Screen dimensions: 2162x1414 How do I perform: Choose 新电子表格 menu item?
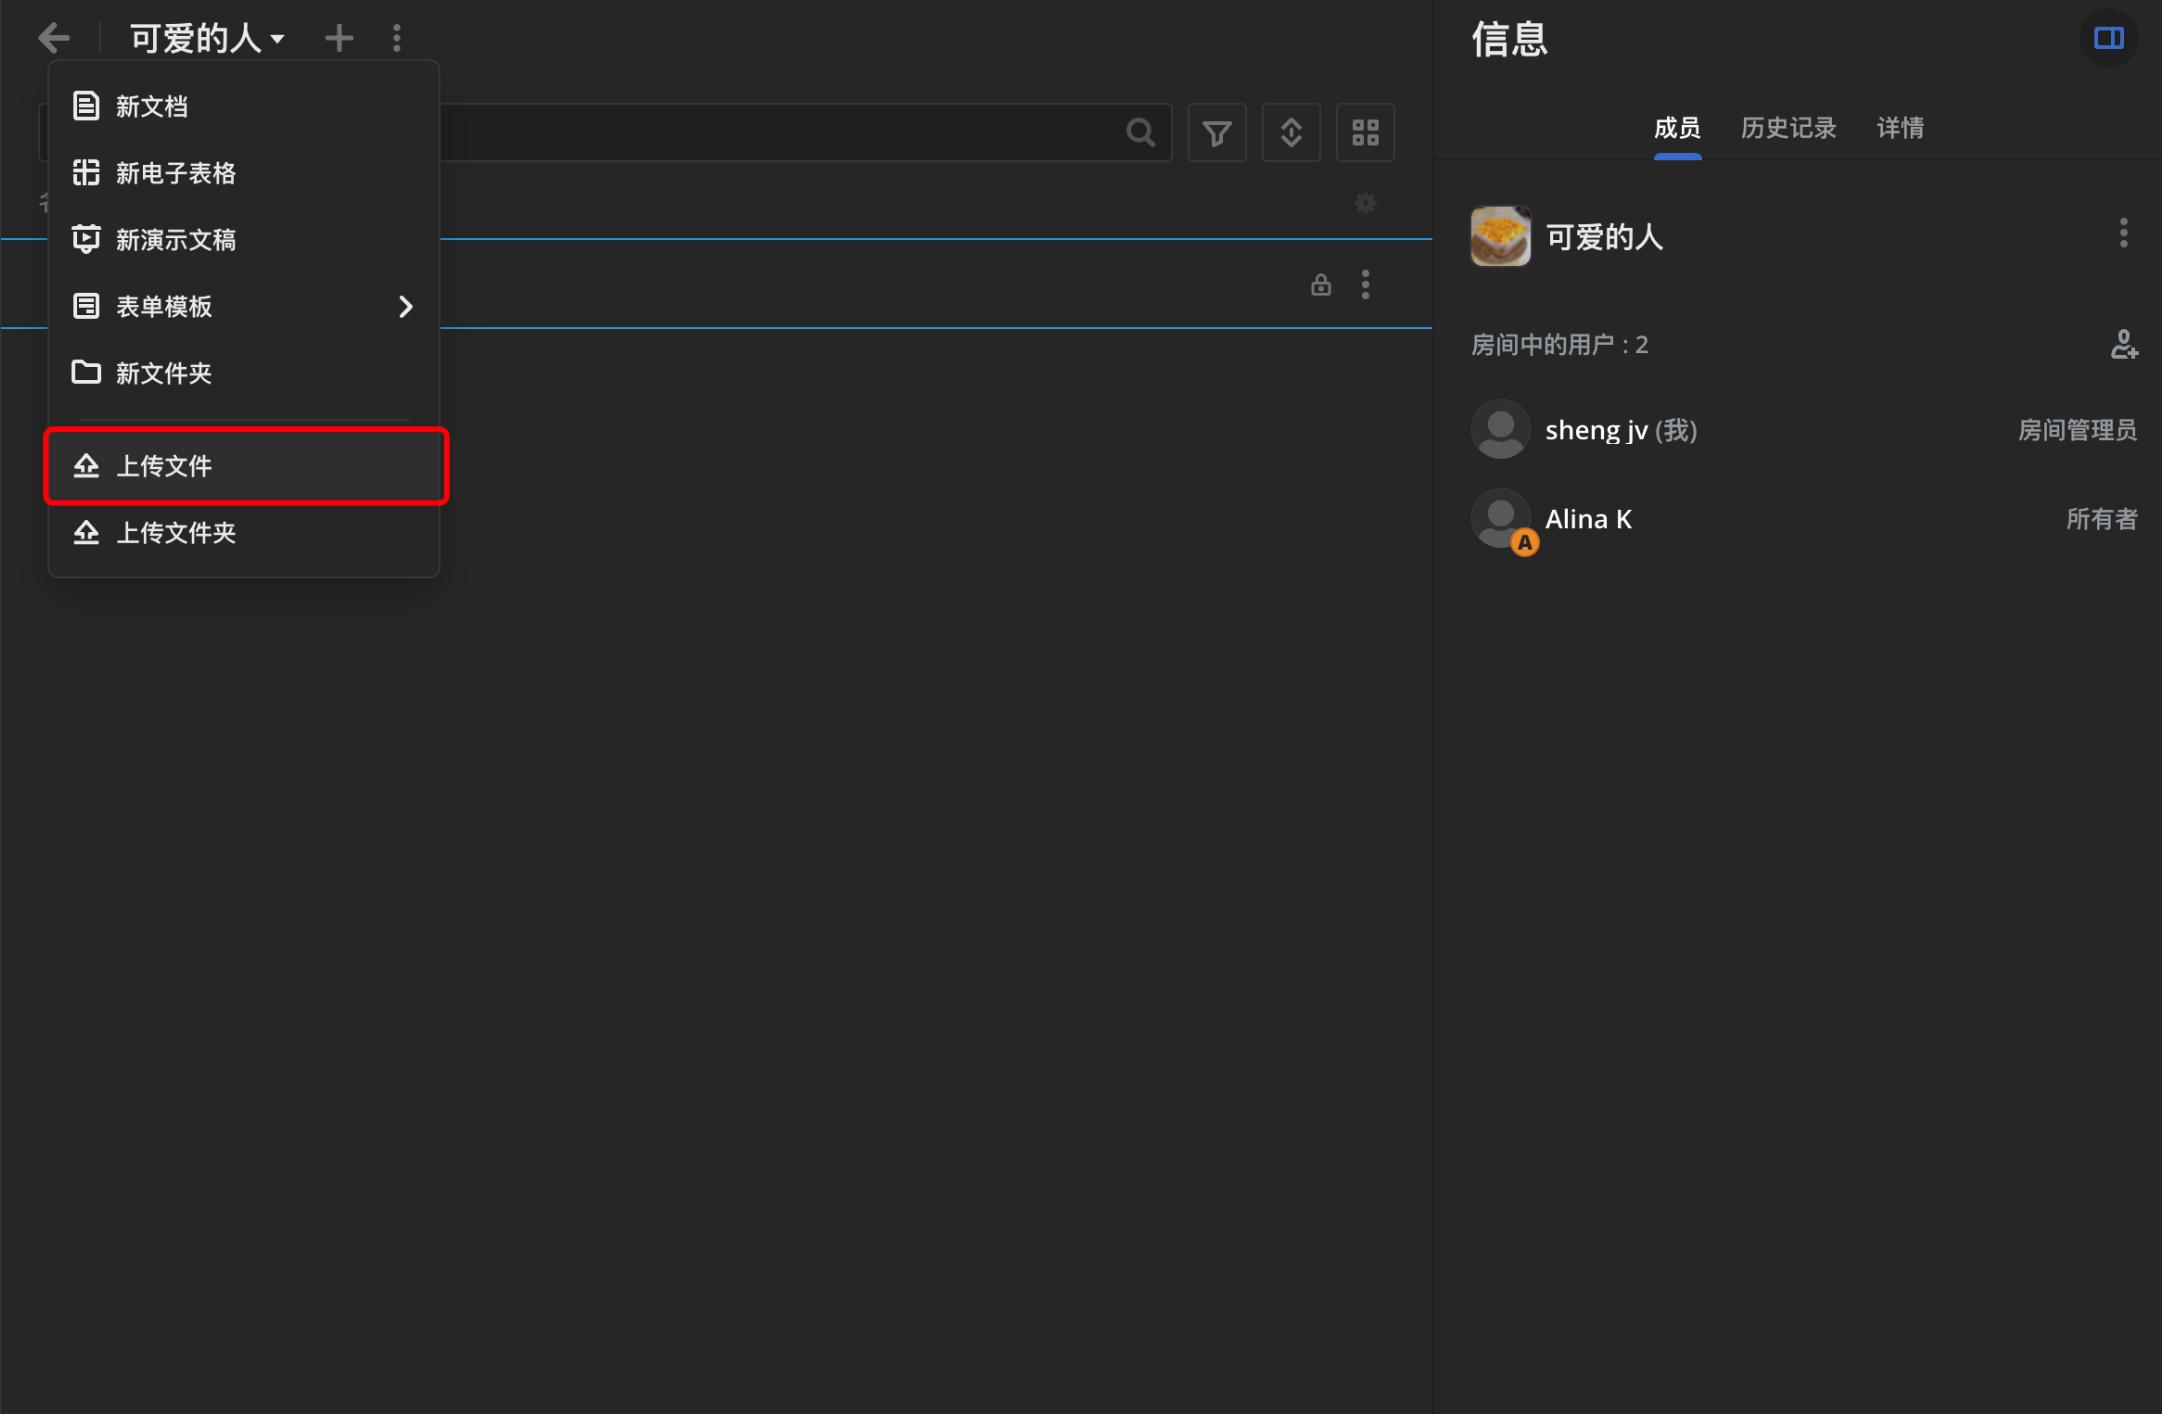coord(176,173)
